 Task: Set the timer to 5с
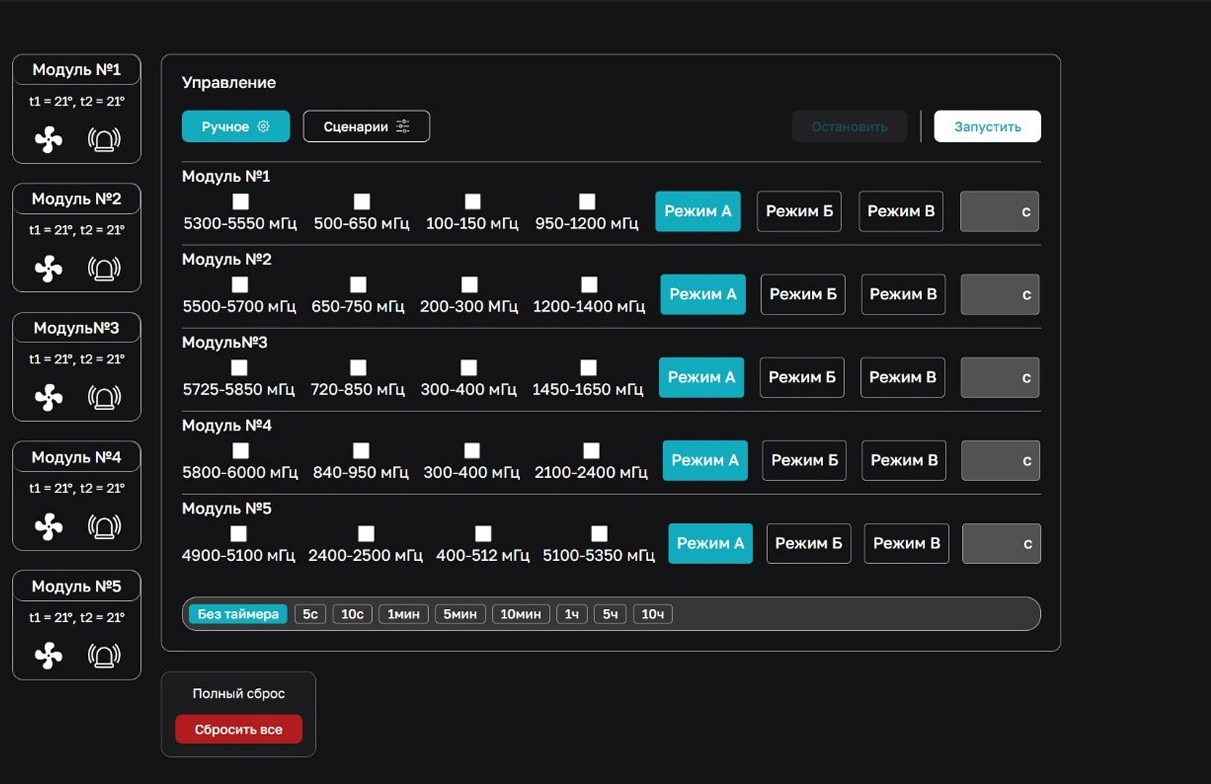point(310,614)
